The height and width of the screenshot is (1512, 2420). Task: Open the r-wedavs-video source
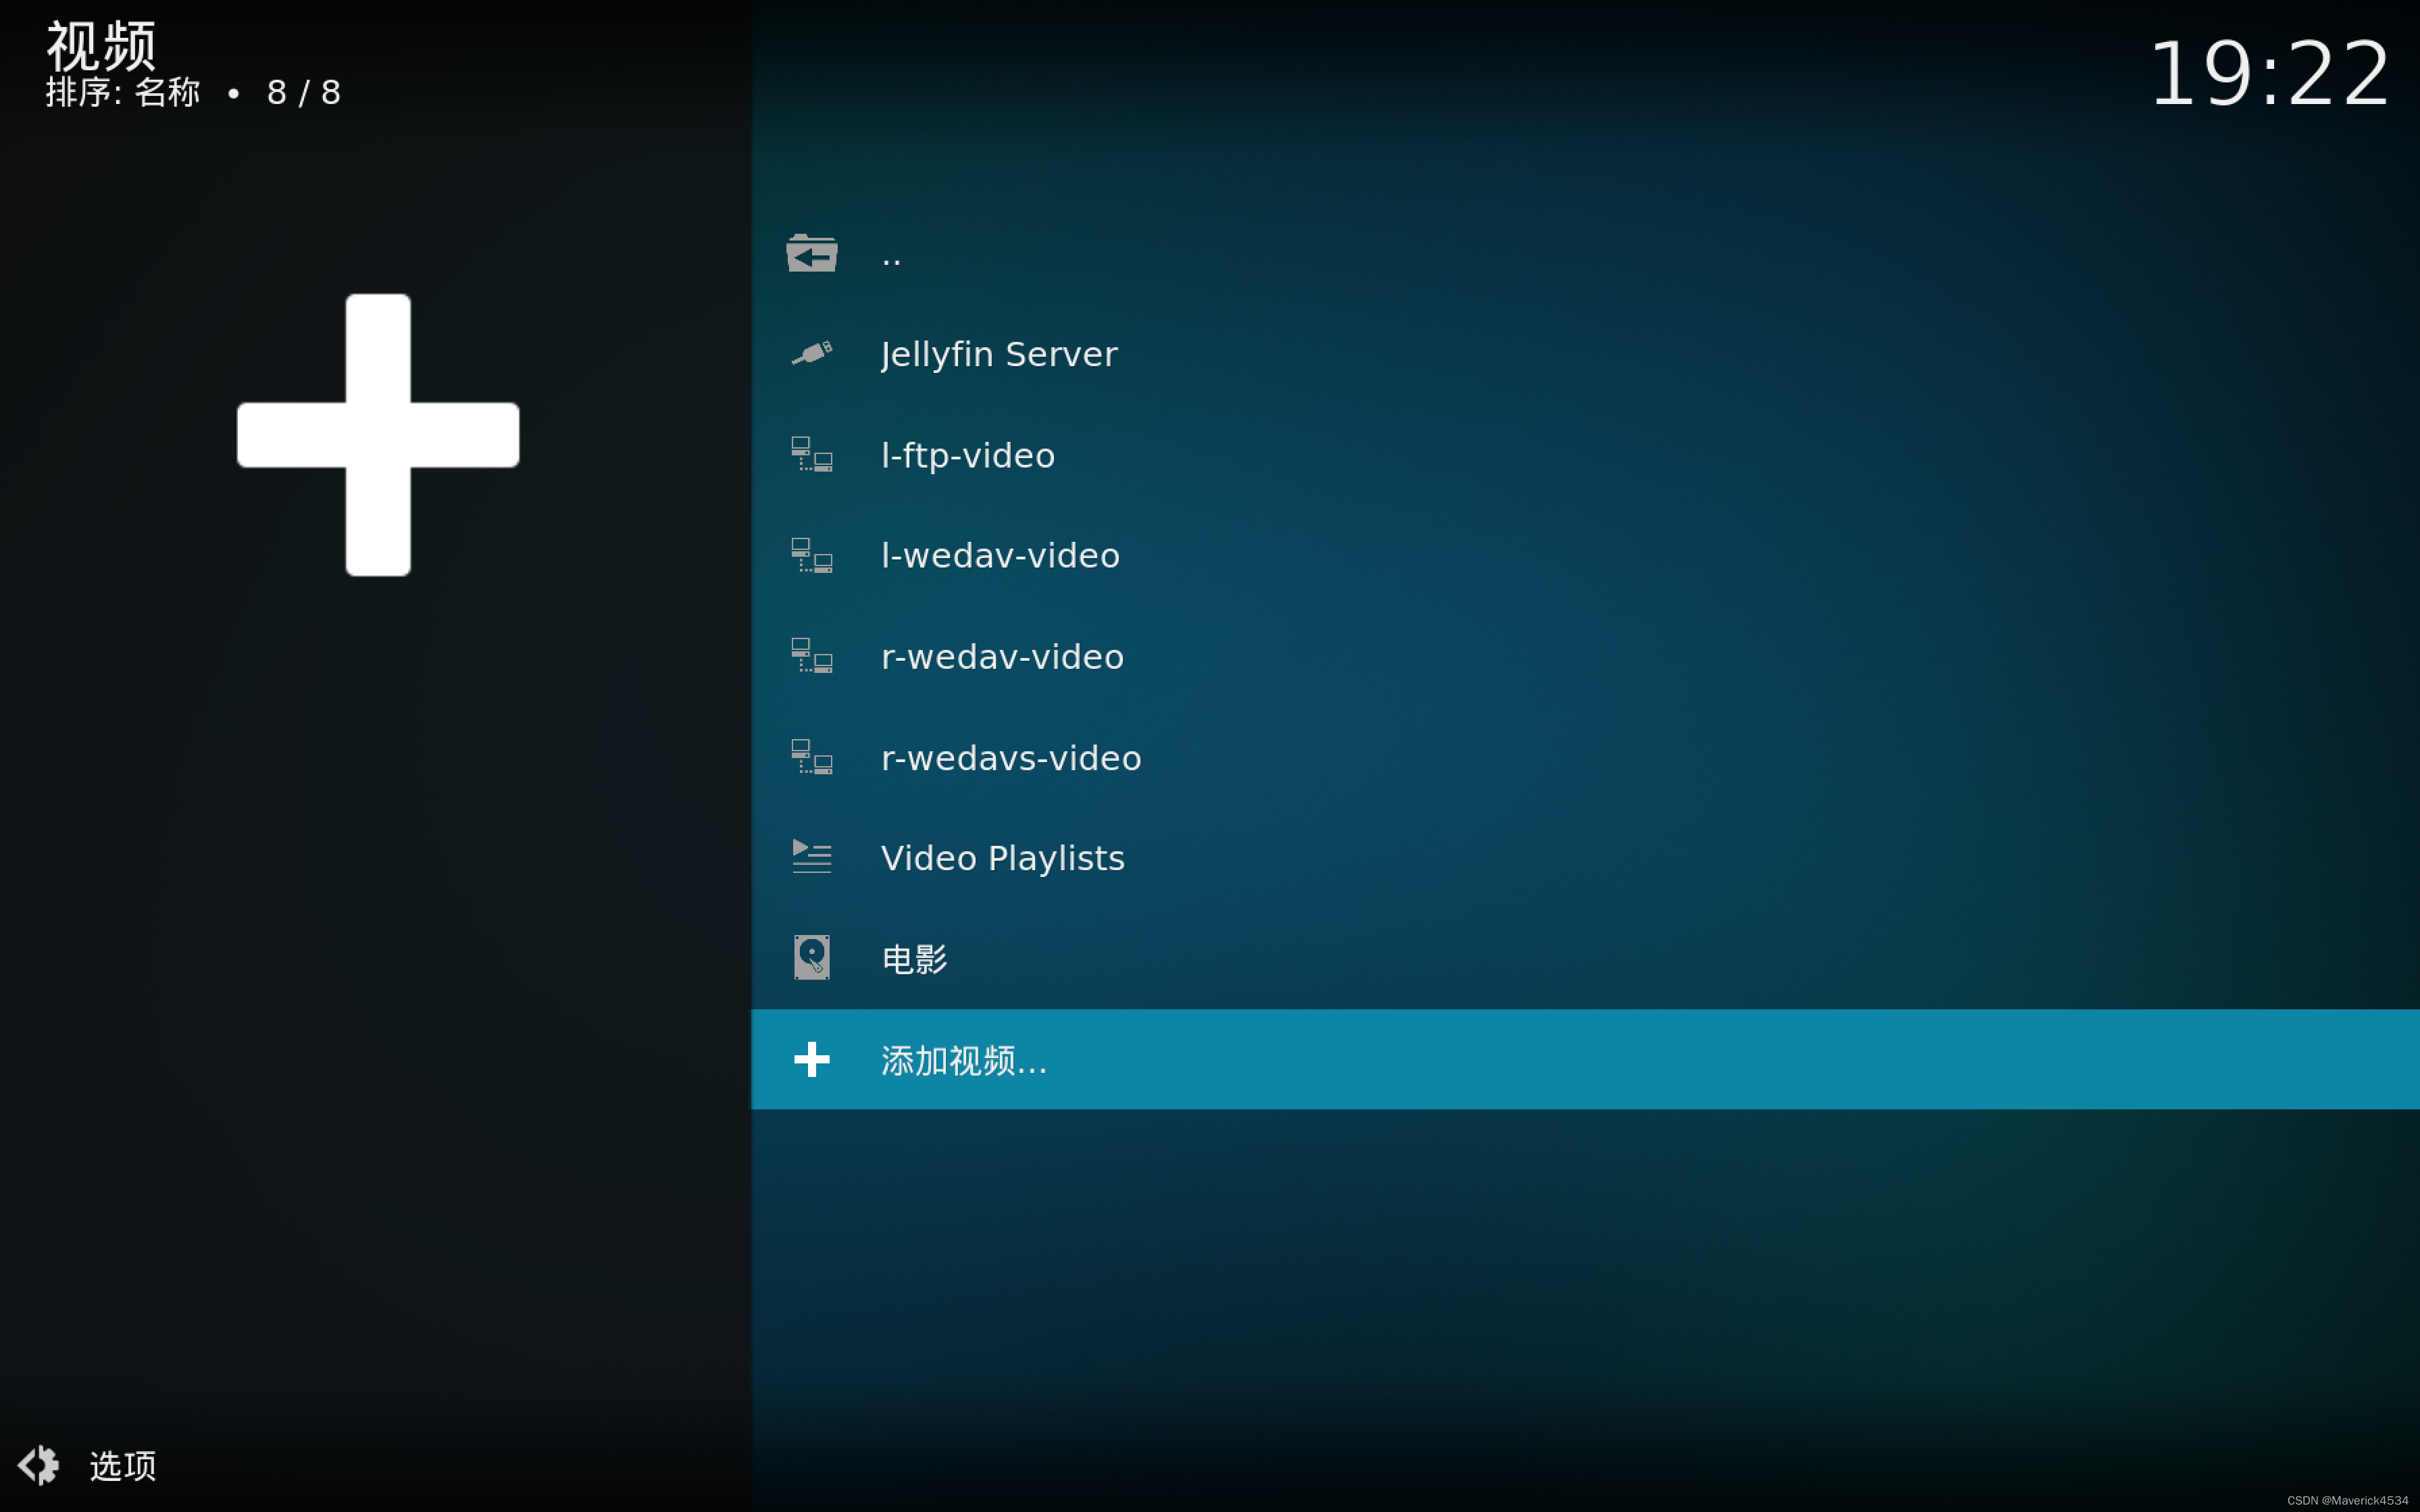(1010, 758)
